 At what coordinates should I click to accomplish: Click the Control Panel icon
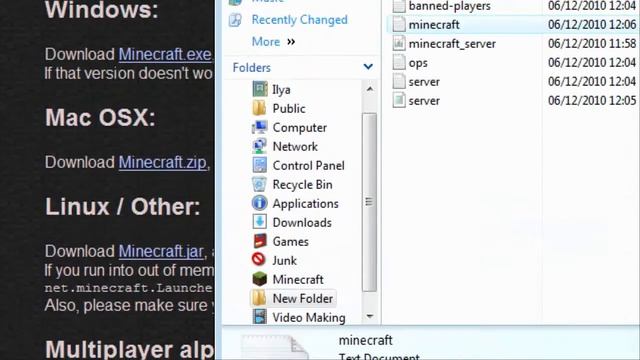coord(260,165)
